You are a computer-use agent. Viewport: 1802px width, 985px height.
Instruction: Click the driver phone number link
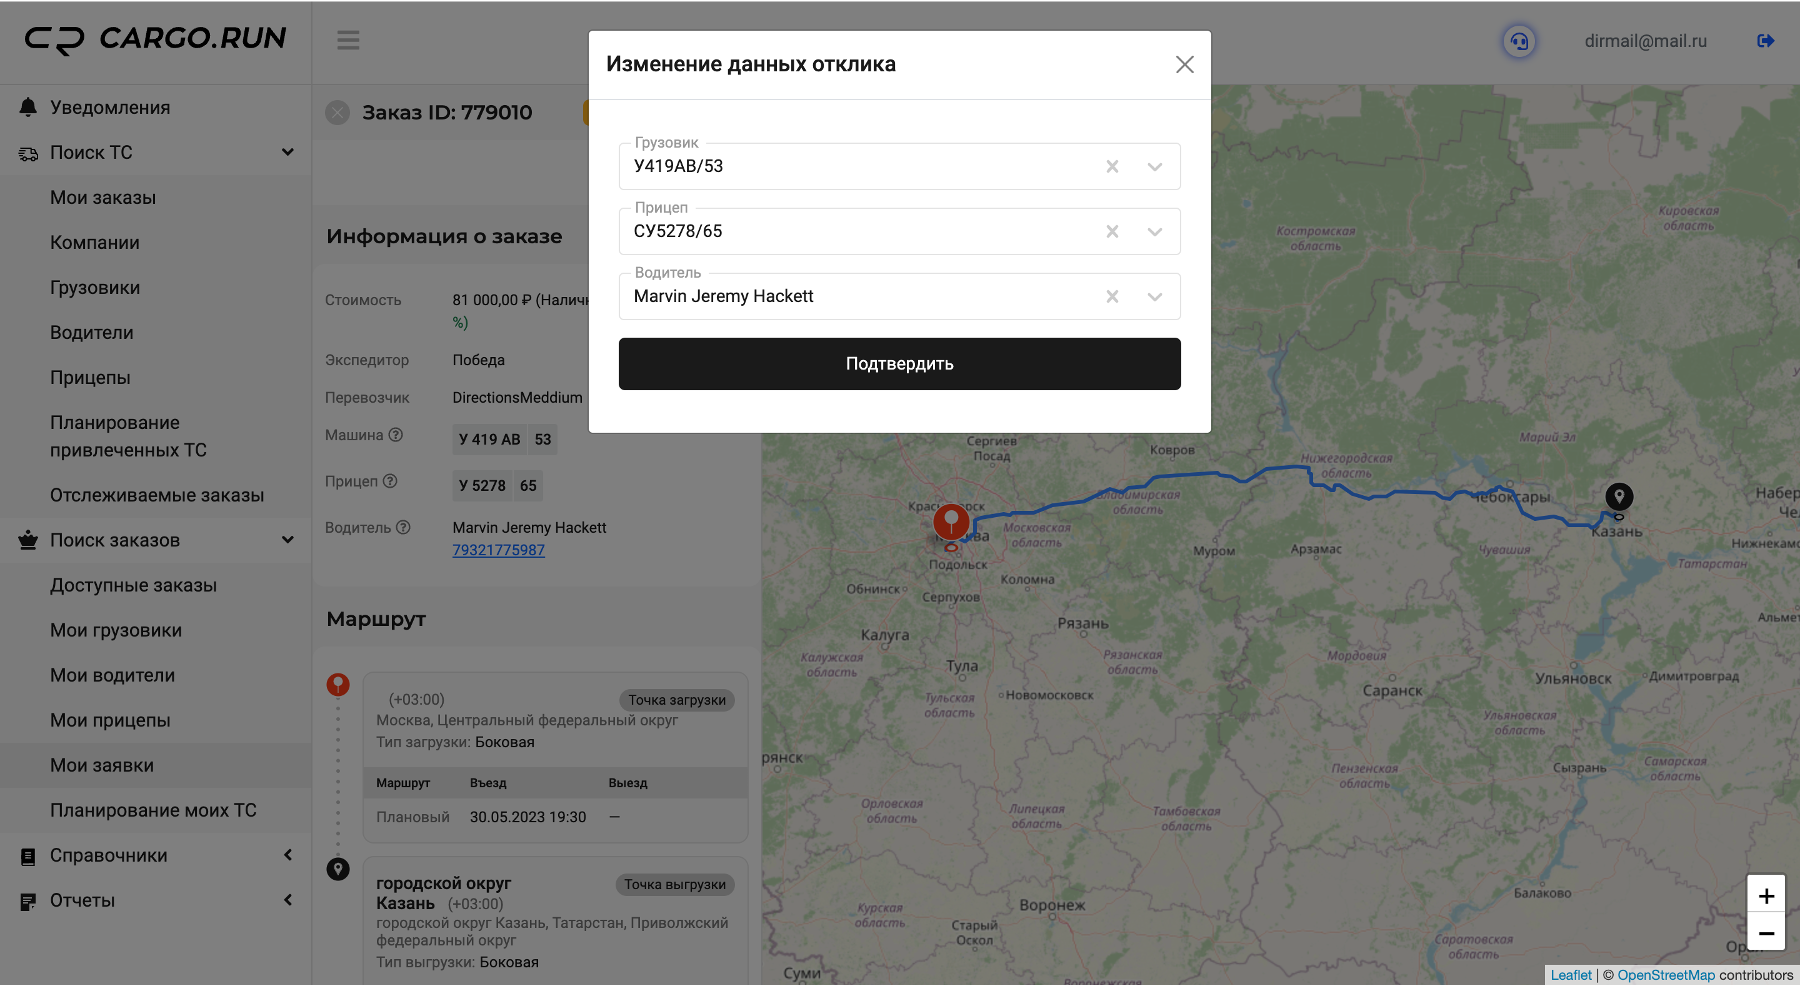498,550
